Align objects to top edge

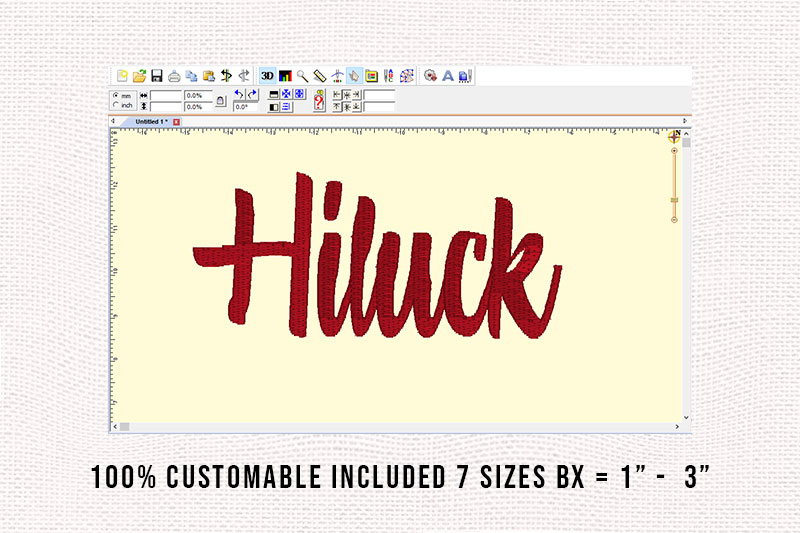tap(337, 107)
